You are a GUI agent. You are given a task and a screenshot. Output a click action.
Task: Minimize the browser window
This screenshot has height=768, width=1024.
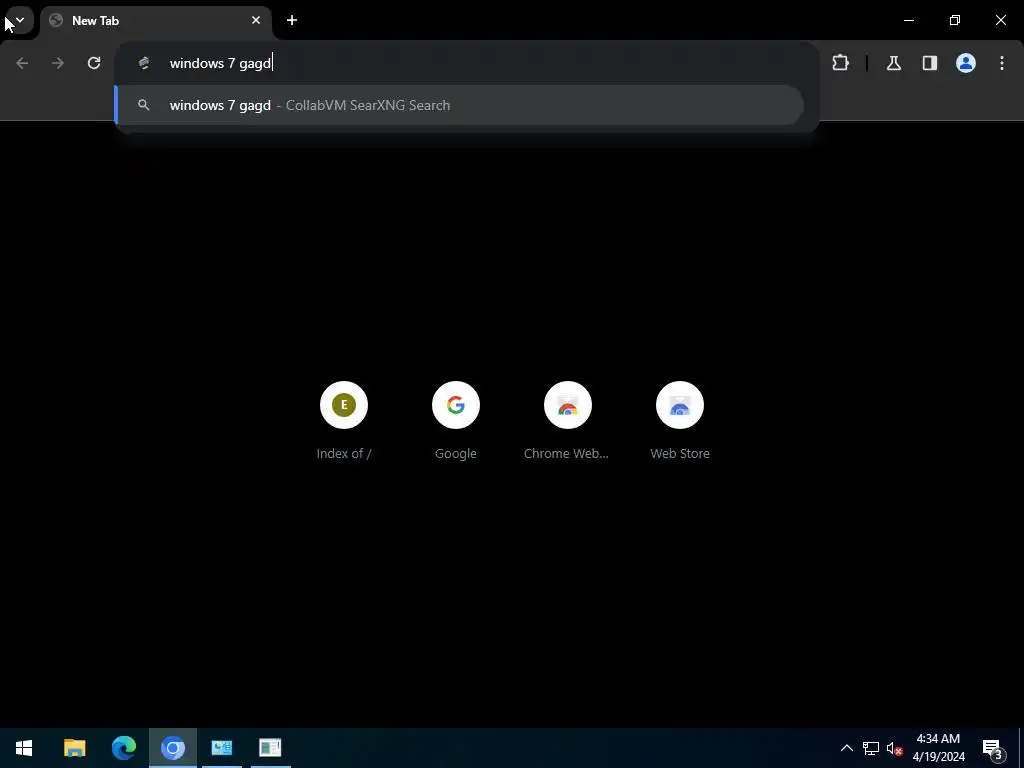(x=908, y=20)
